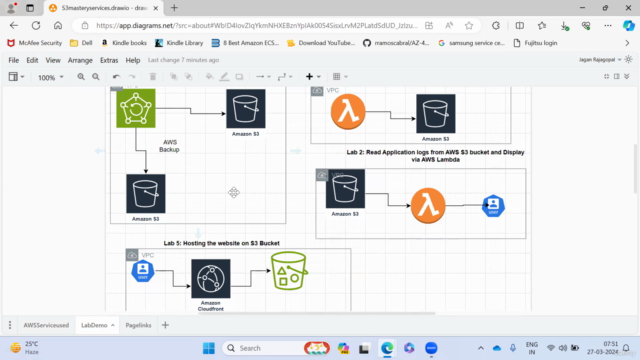This screenshot has width=640, height=360.
Task: Click the horizontal canvas scrollbar
Action: [316, 313]
